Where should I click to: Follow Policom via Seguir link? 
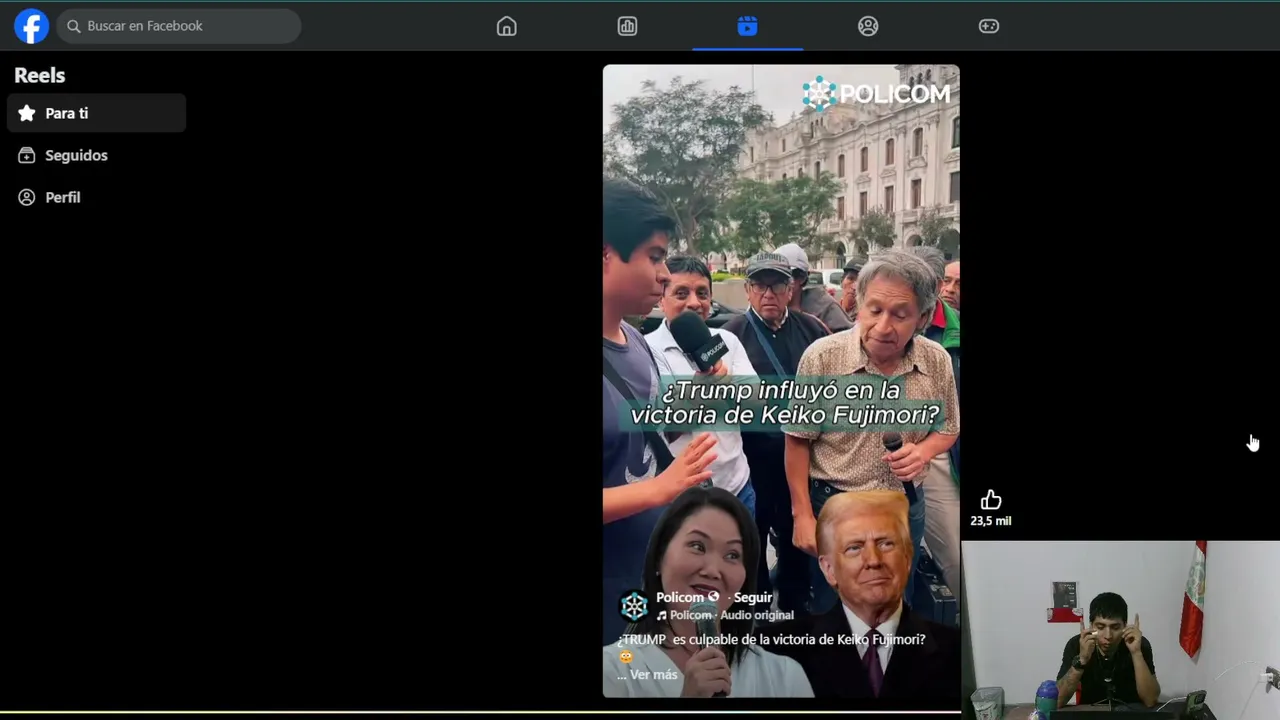coord(753,598)
